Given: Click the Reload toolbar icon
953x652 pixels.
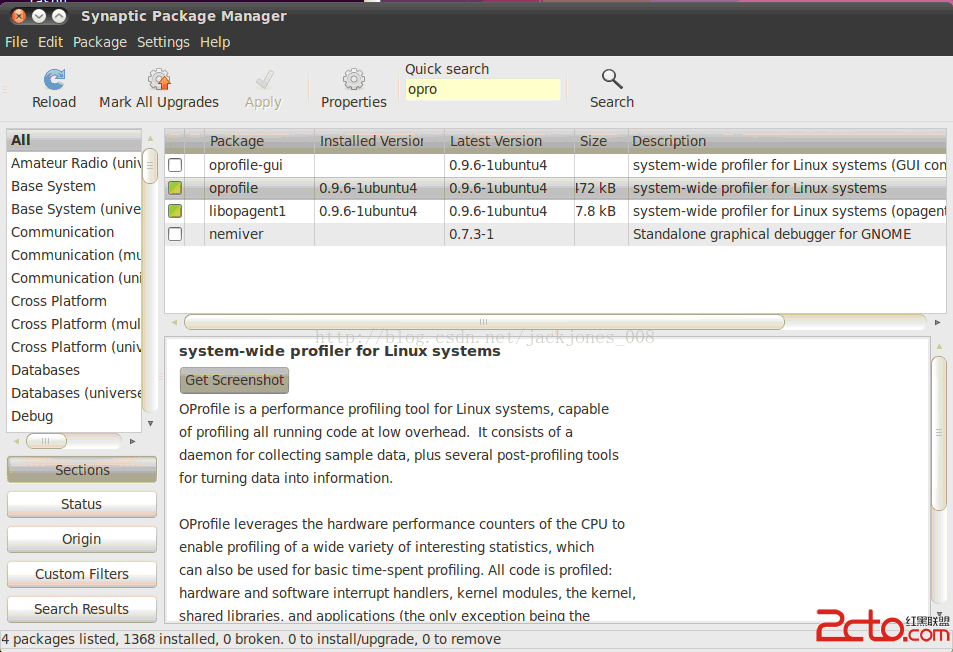Looking at the screenshot, I should click(54, 80).
